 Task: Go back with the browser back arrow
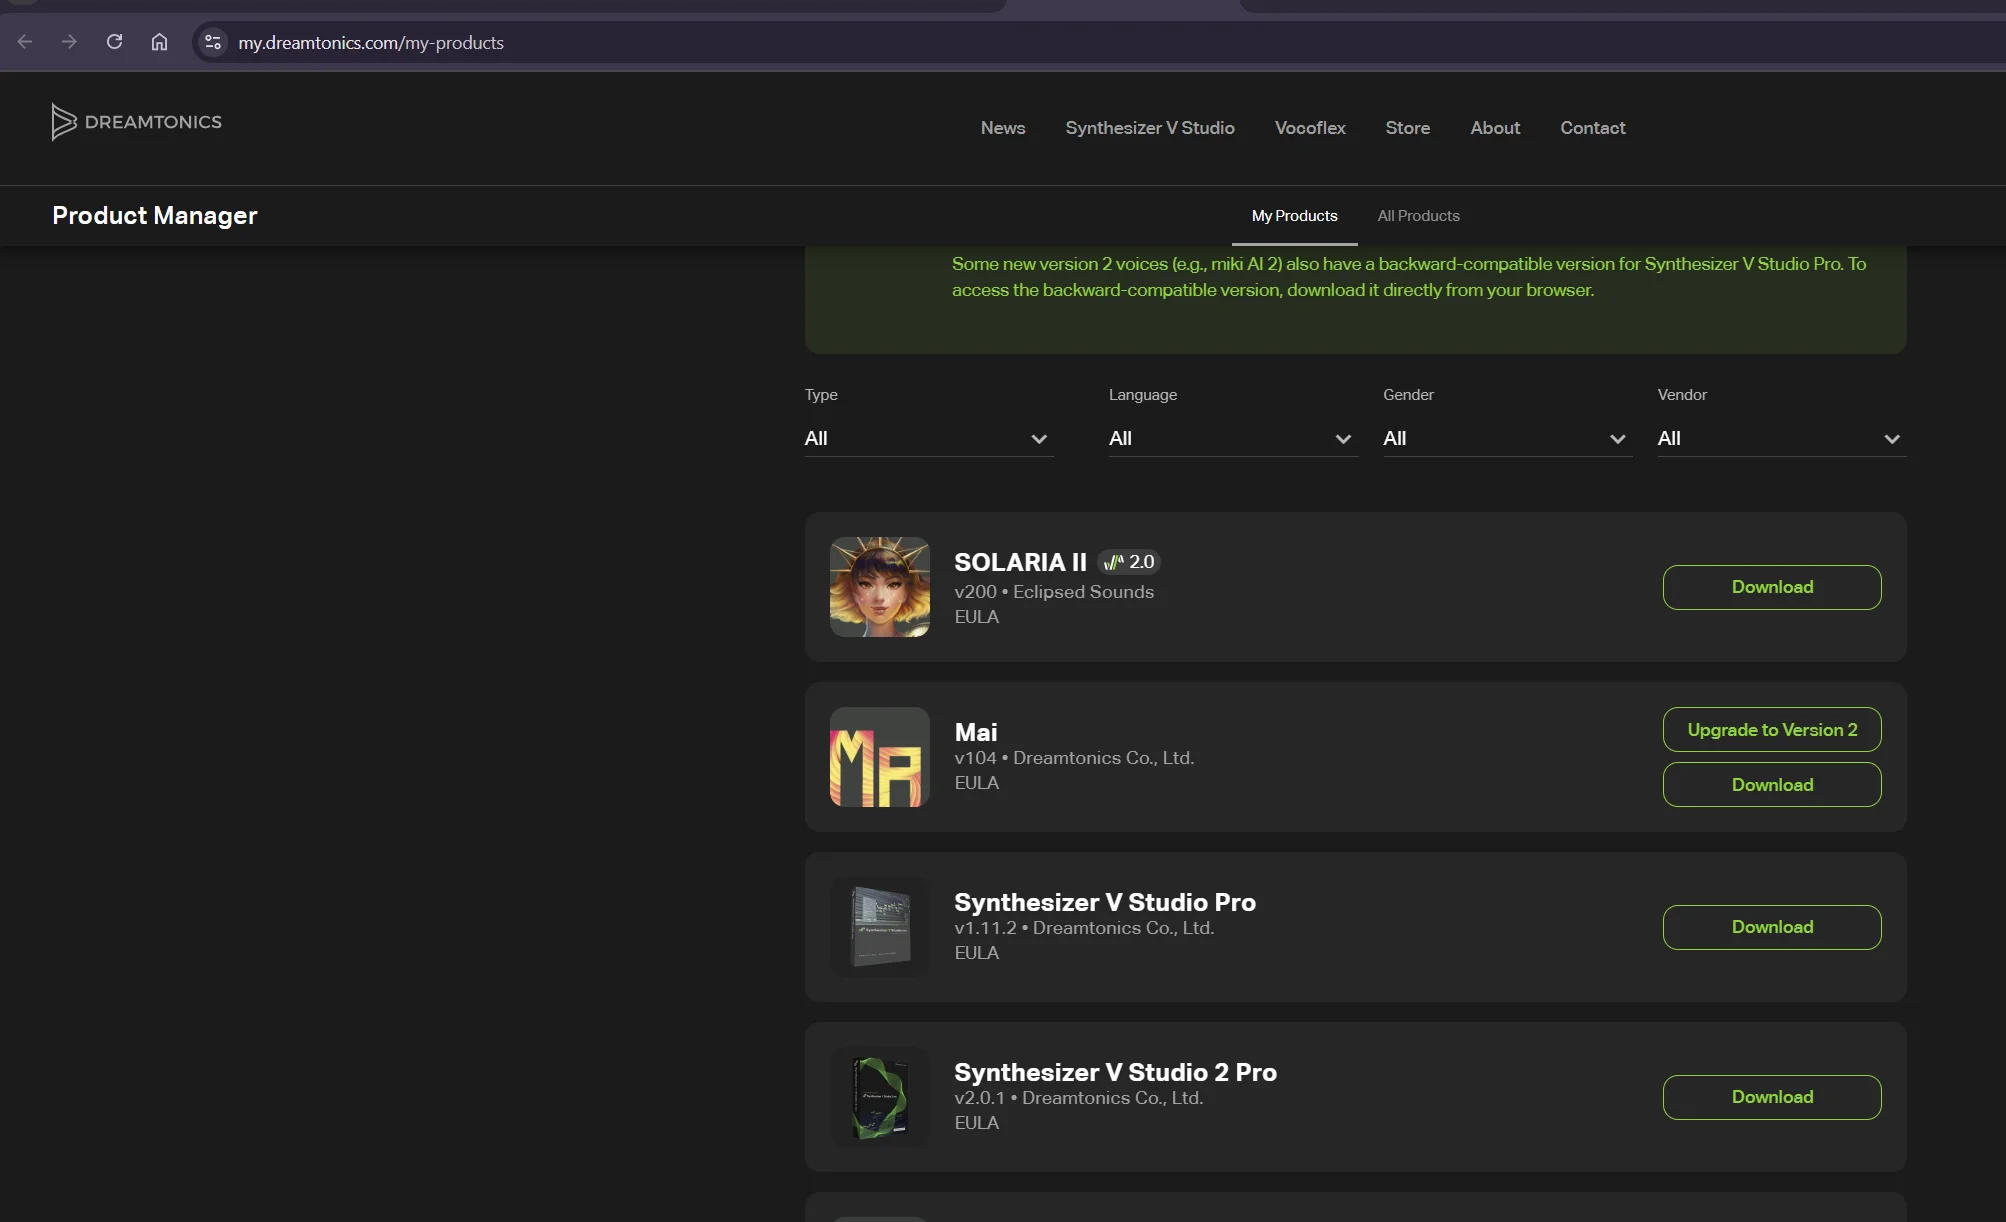click(x=25, y=42)
